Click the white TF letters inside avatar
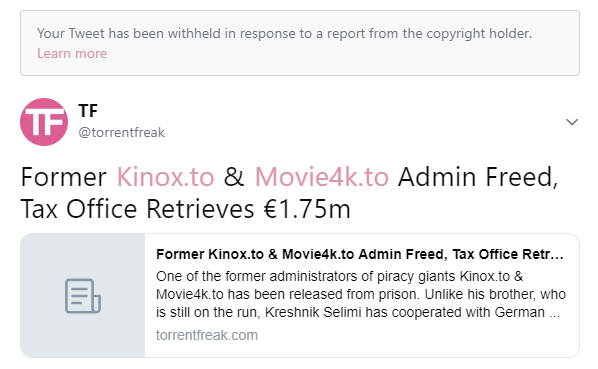 (44, 121)
